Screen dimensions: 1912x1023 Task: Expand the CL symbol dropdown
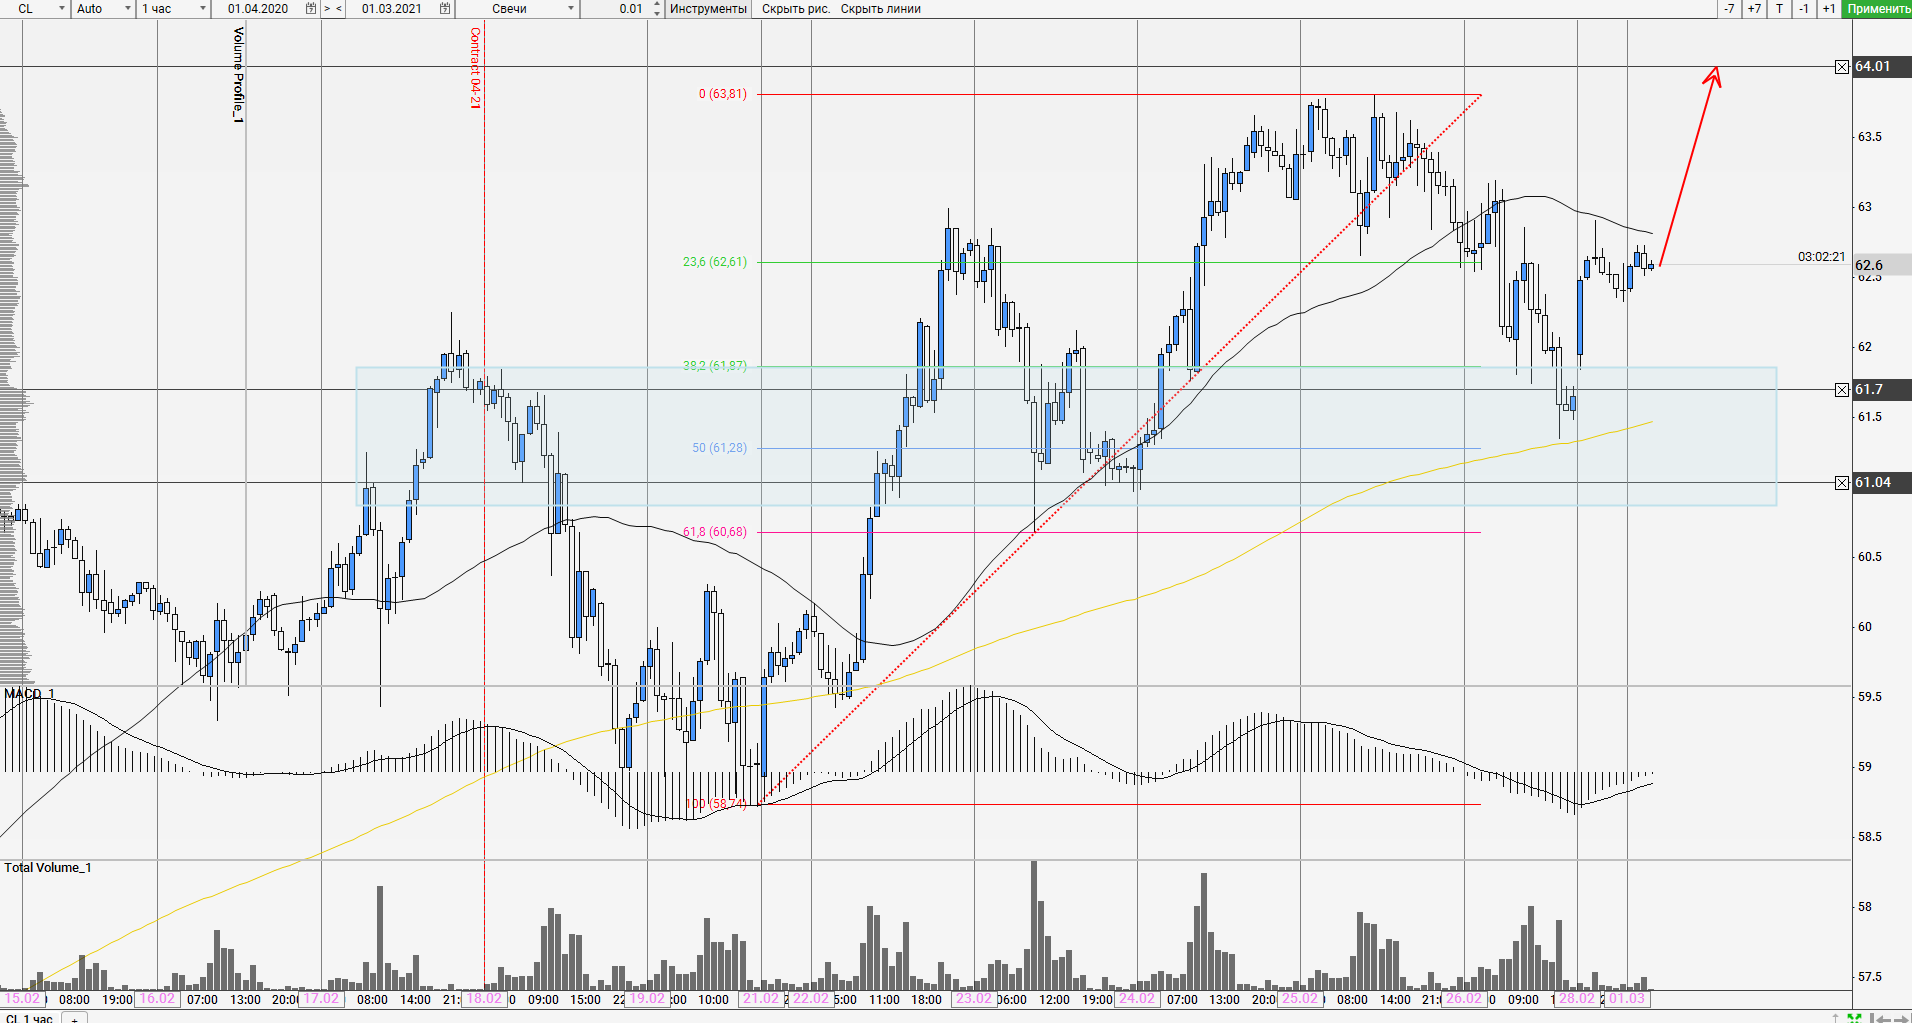[61, 9]
